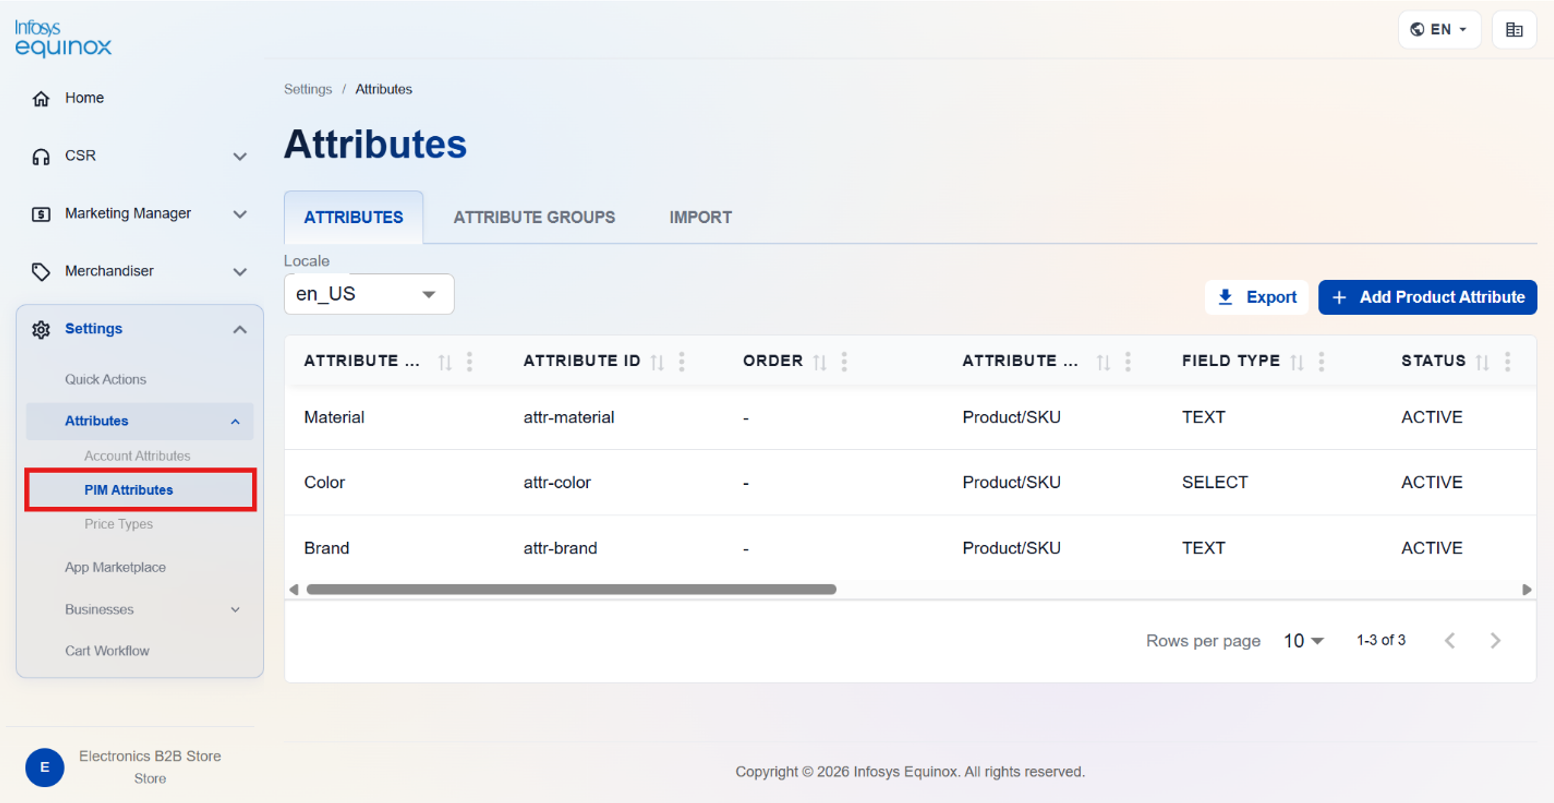The width and height of the screenshot is (1554, 803).
Task: Open Attribute ID column menu dots
Action: (682, 361)
